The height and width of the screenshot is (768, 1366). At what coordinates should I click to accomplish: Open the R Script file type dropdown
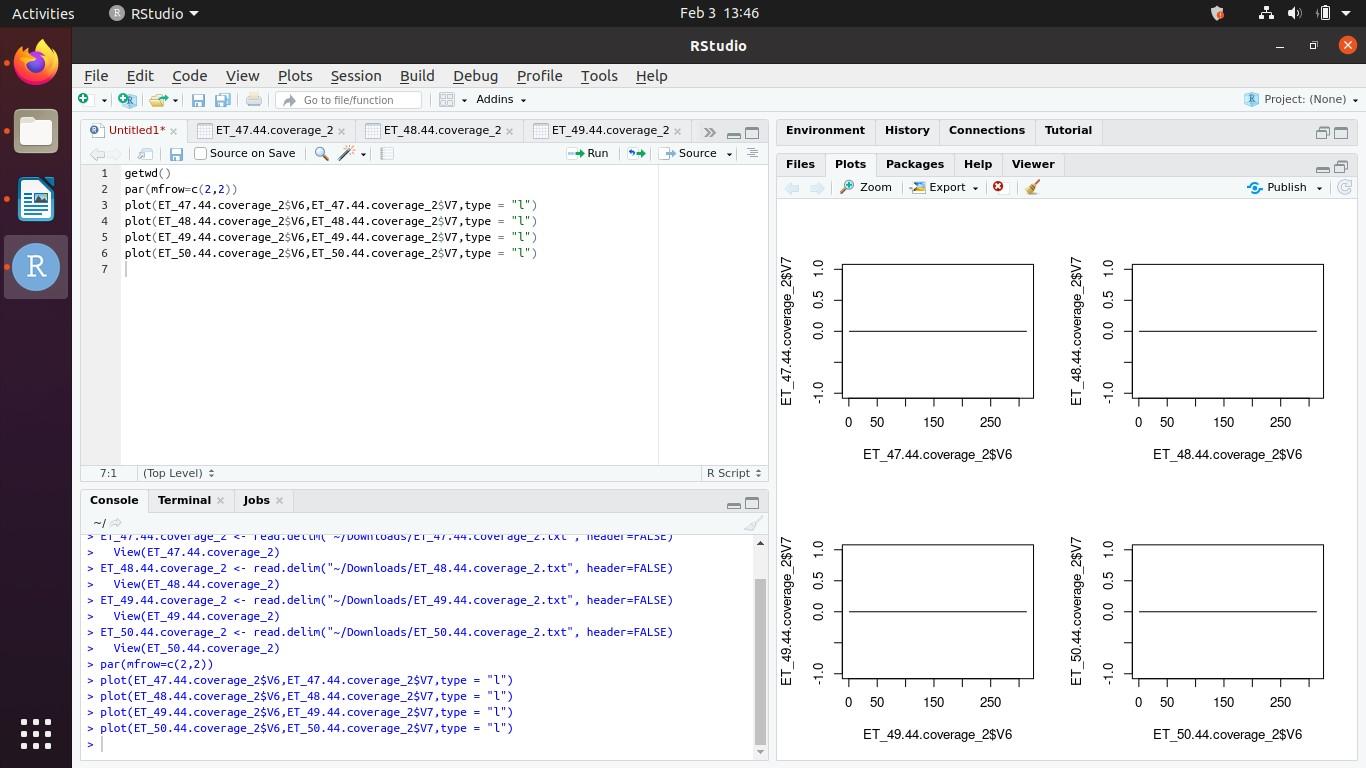[733, 472]
